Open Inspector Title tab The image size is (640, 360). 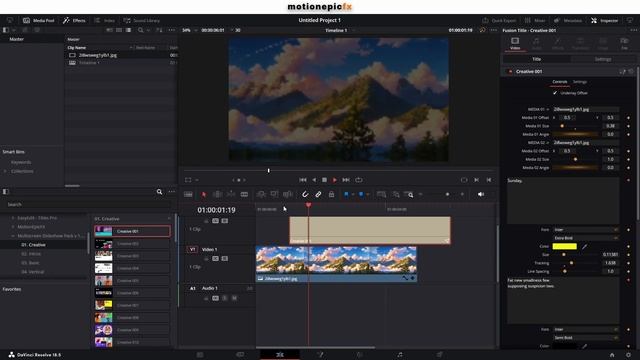[536, 59]
